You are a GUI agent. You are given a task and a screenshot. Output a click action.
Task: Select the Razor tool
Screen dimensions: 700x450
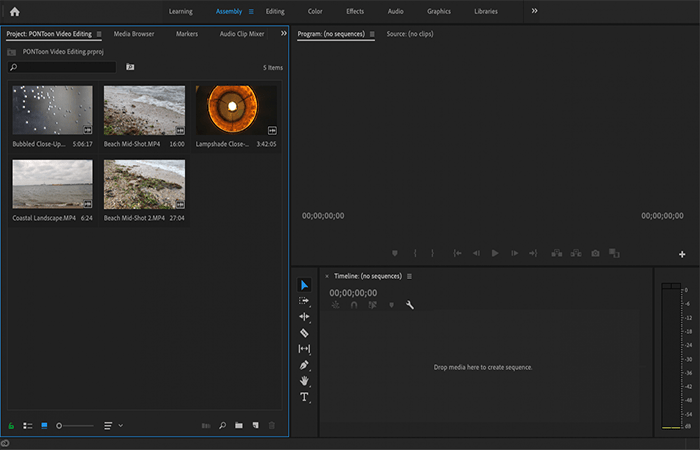coord(304,333)
